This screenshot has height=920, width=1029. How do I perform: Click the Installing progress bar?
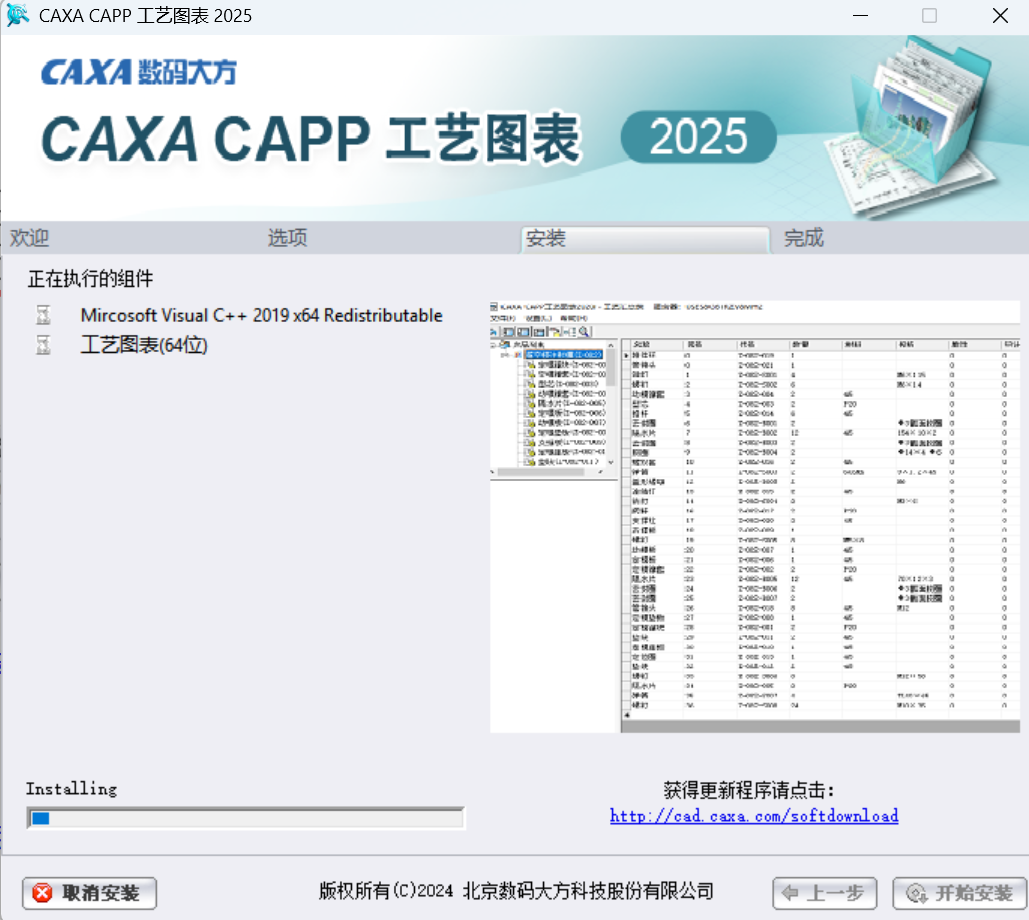(x=245, y=818)
